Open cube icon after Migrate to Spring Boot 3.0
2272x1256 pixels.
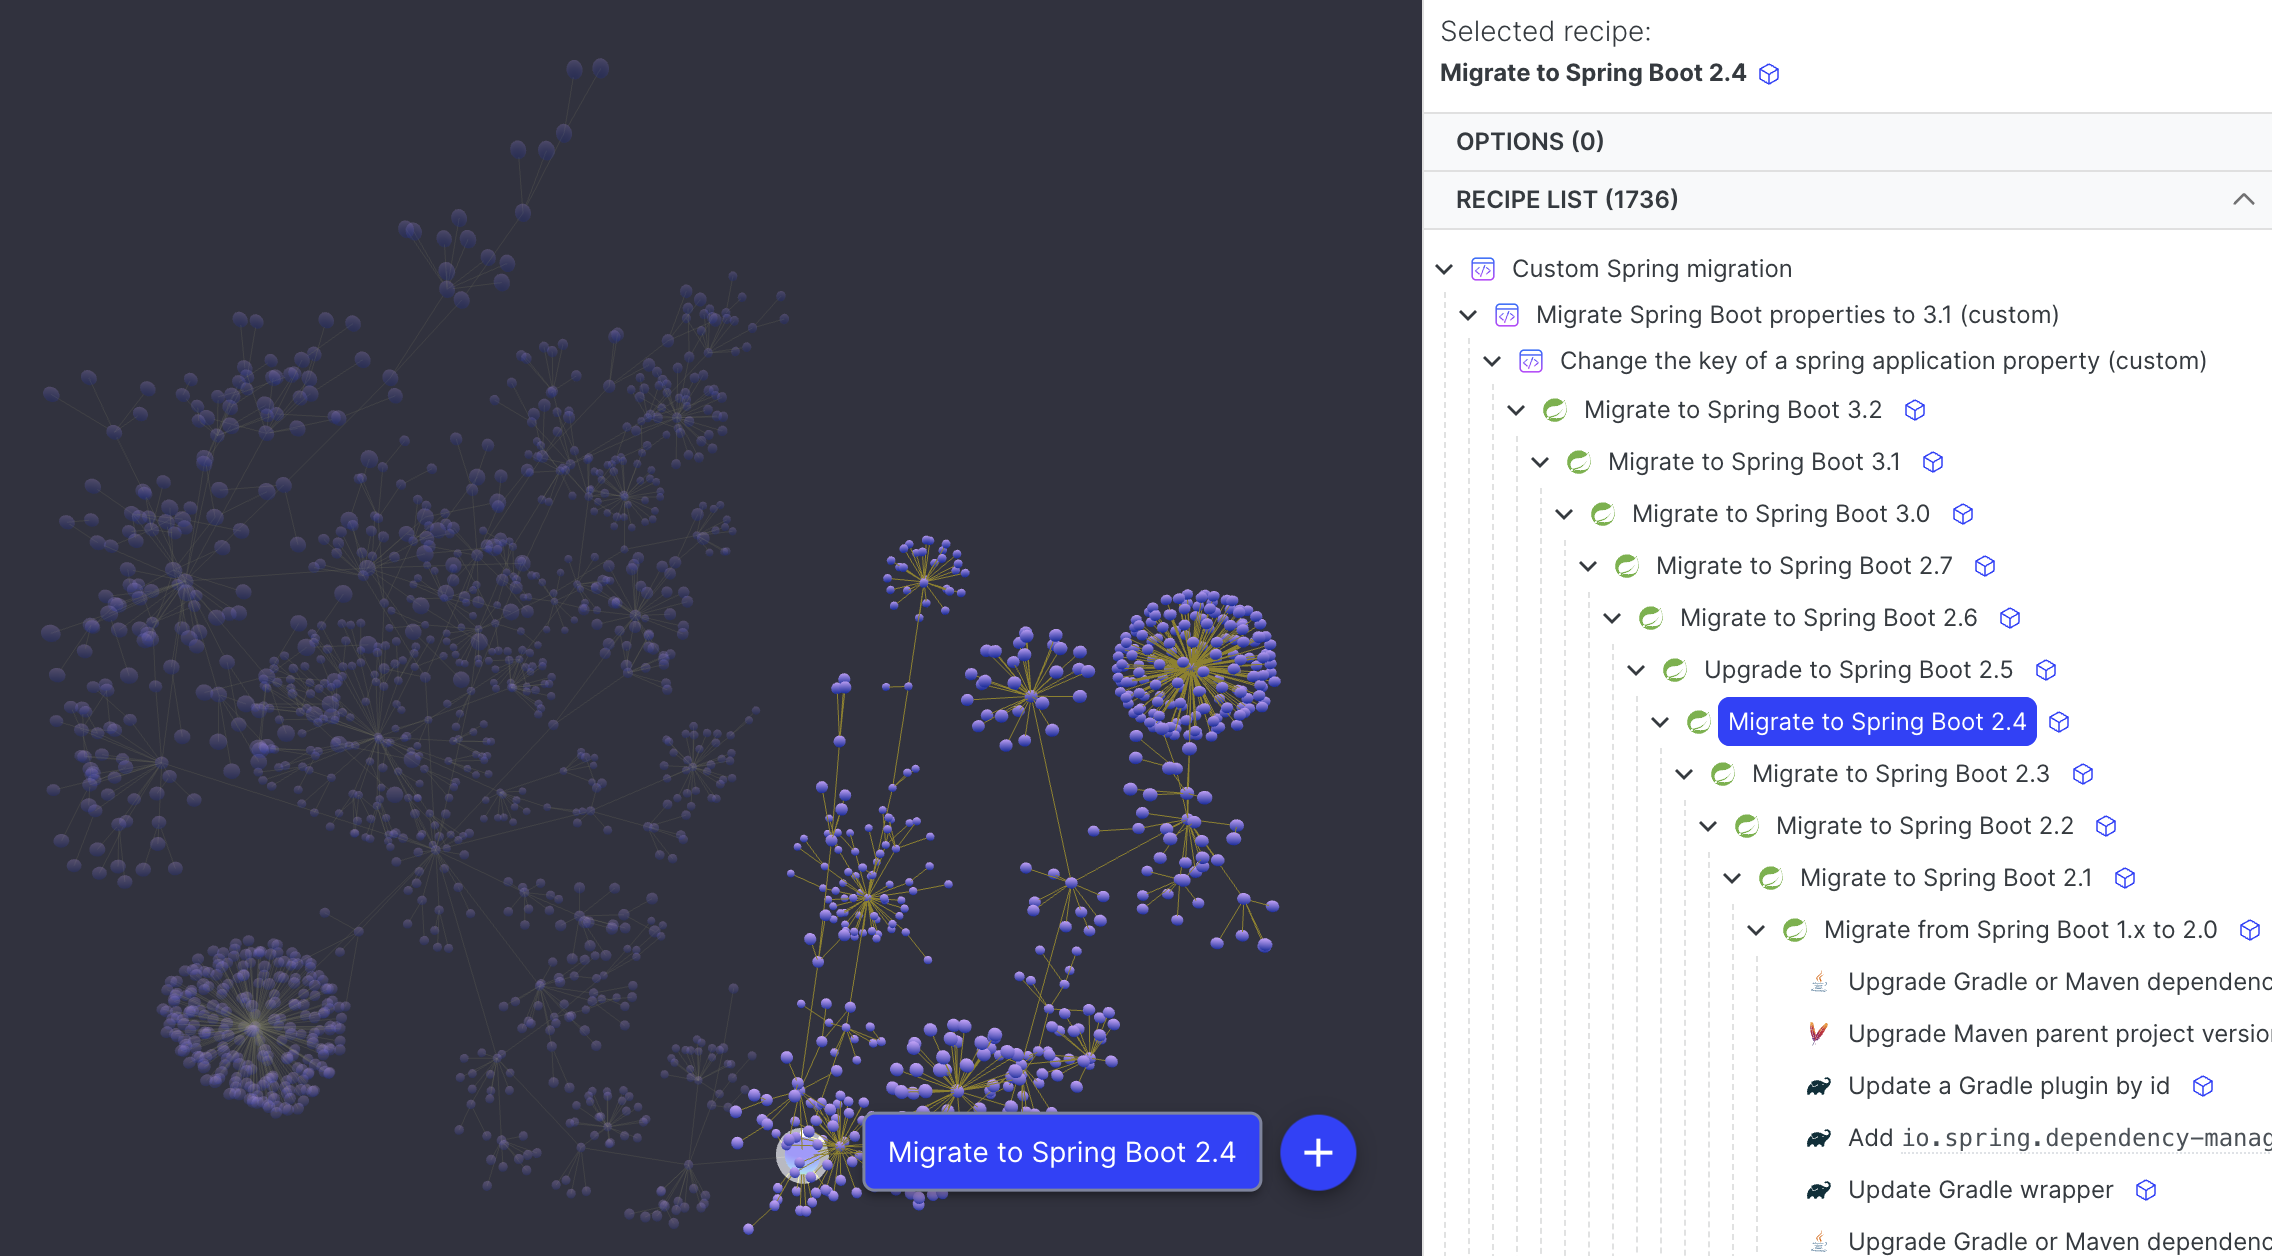[1963, 514]
